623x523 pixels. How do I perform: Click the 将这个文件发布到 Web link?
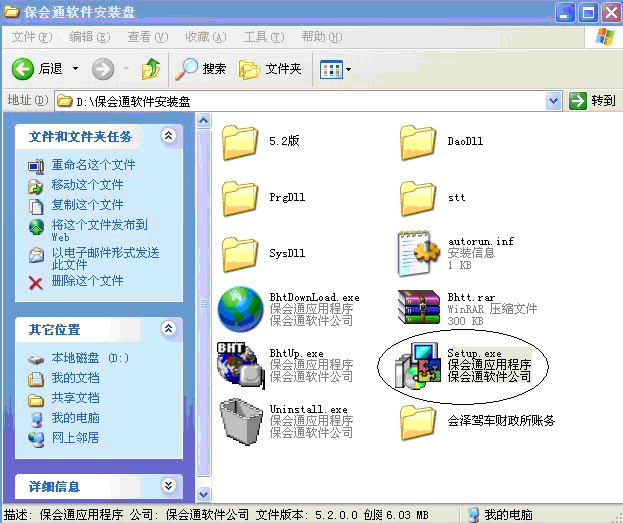pos(99,230)
